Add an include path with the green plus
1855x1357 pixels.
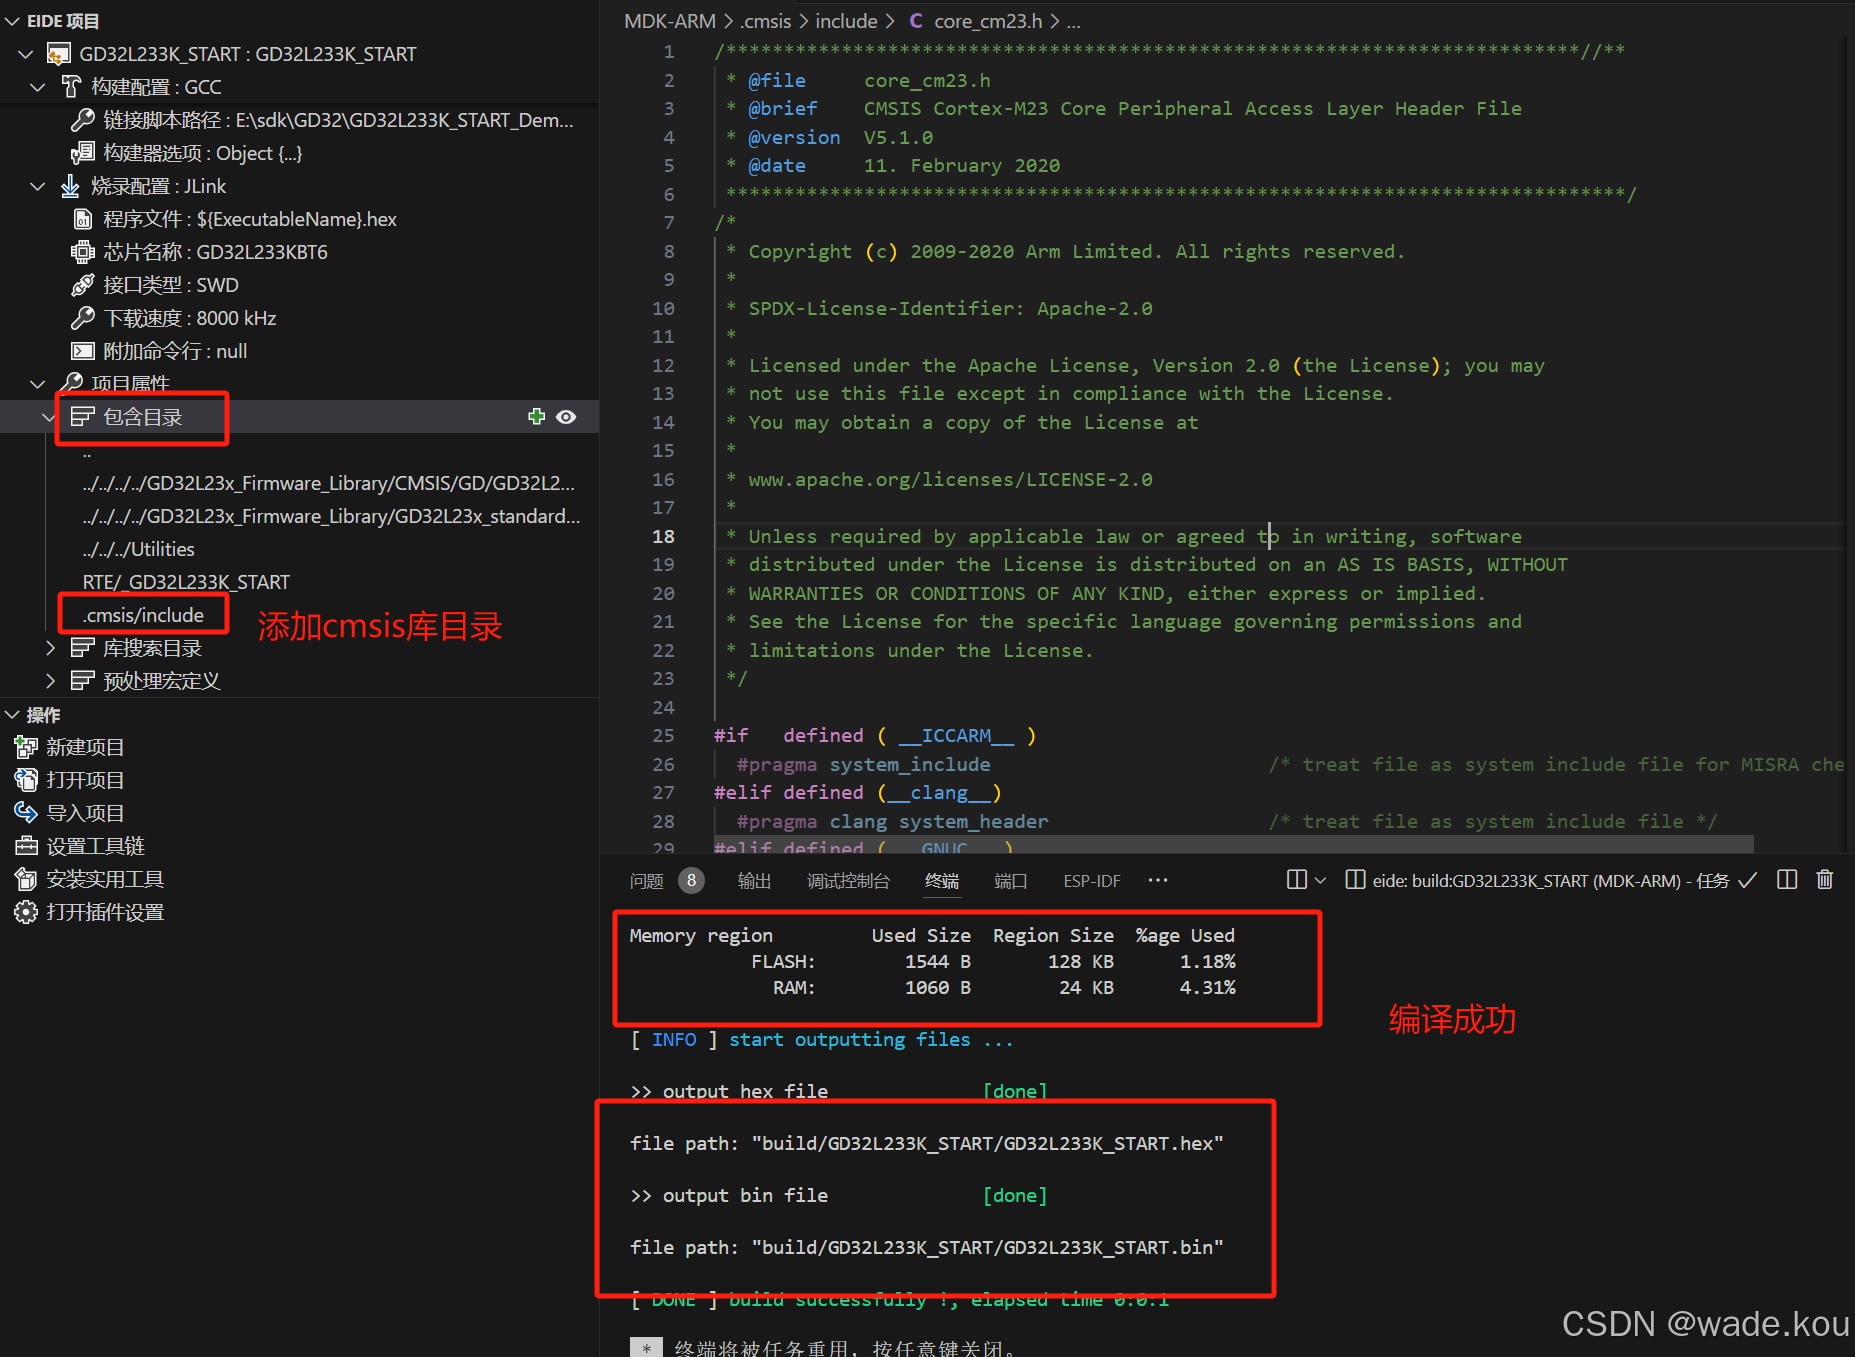click(x=537, y=417)
